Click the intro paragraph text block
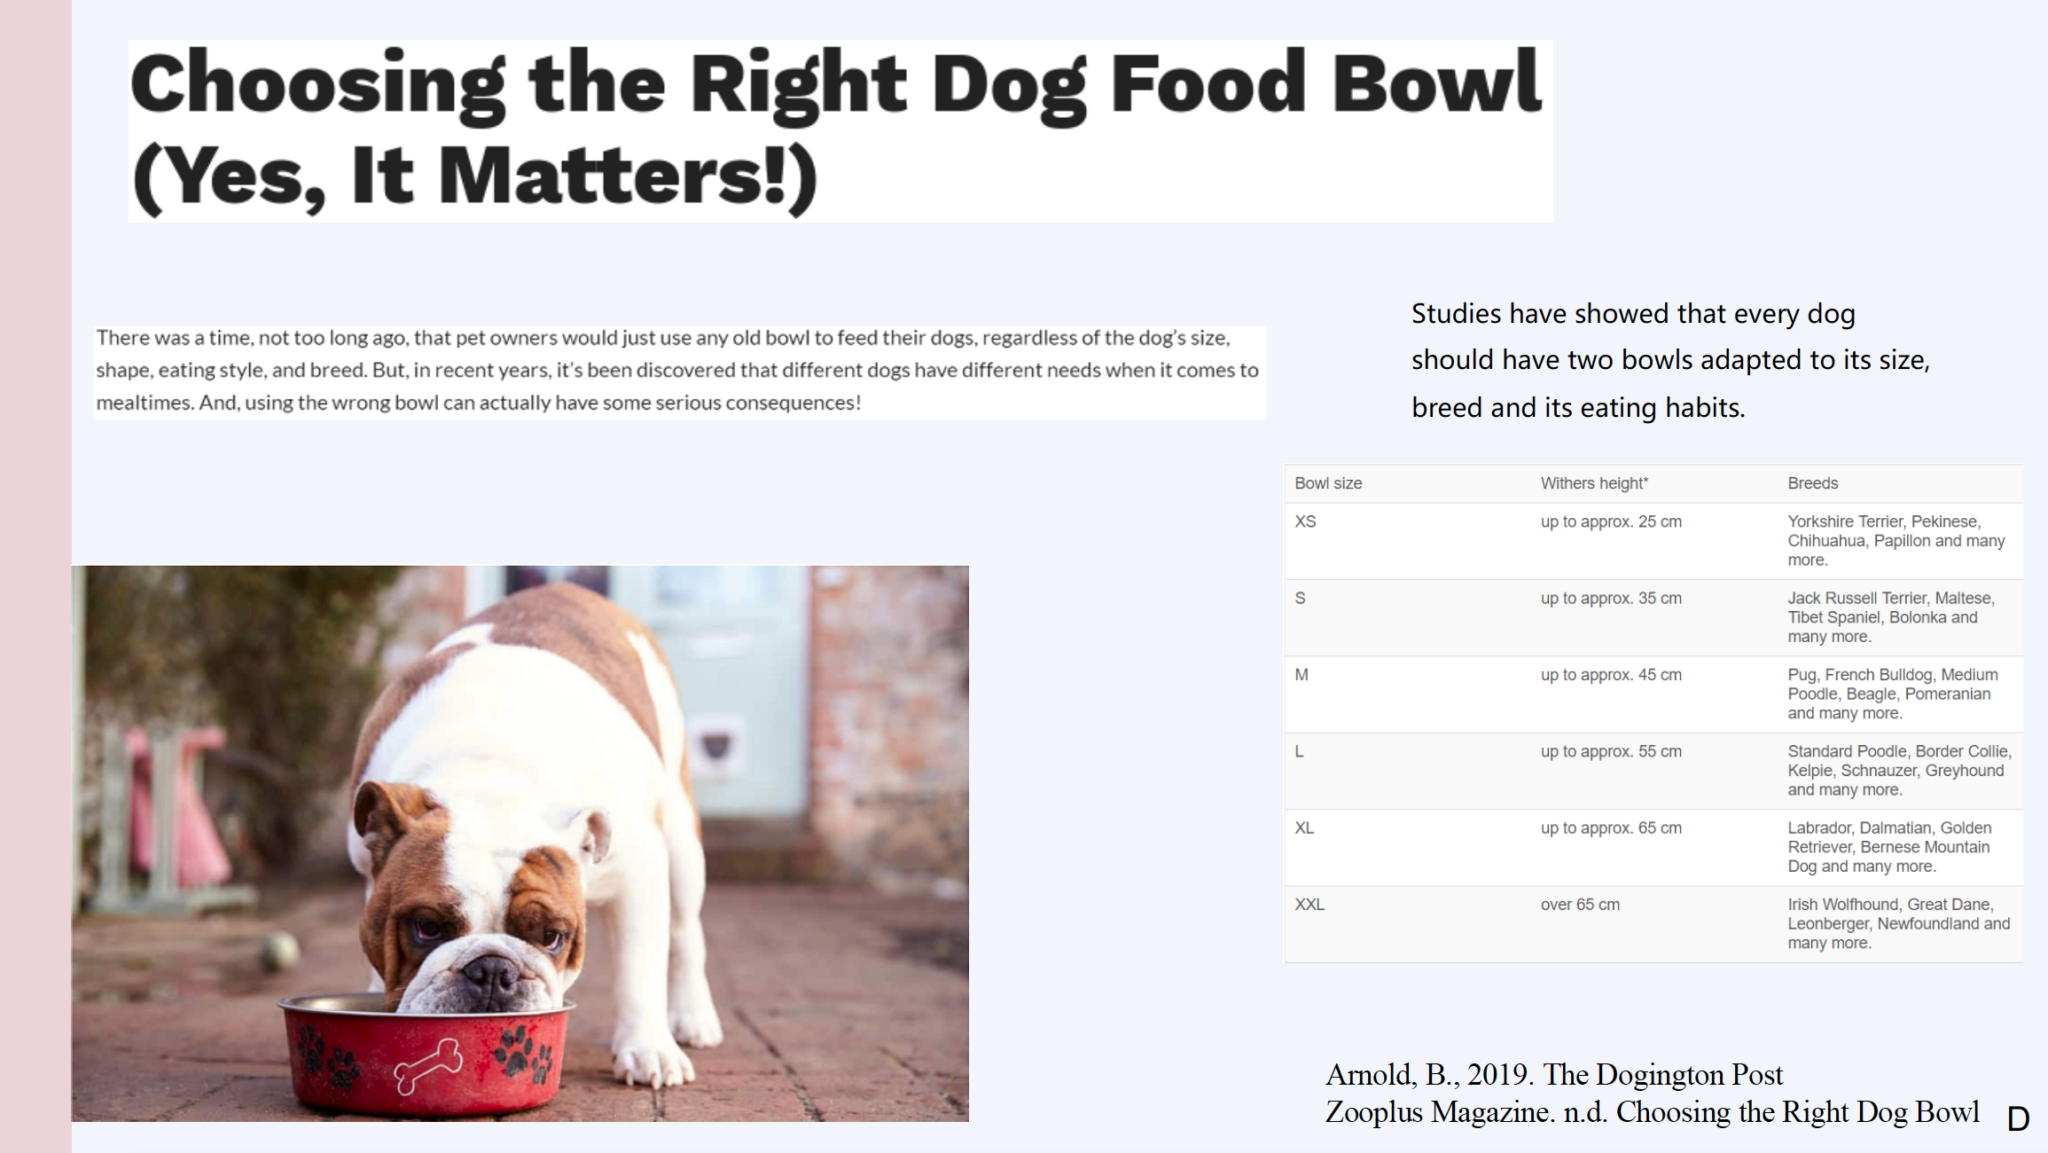This screenshot has width=2048, height=1153. [x=680, y=371]
